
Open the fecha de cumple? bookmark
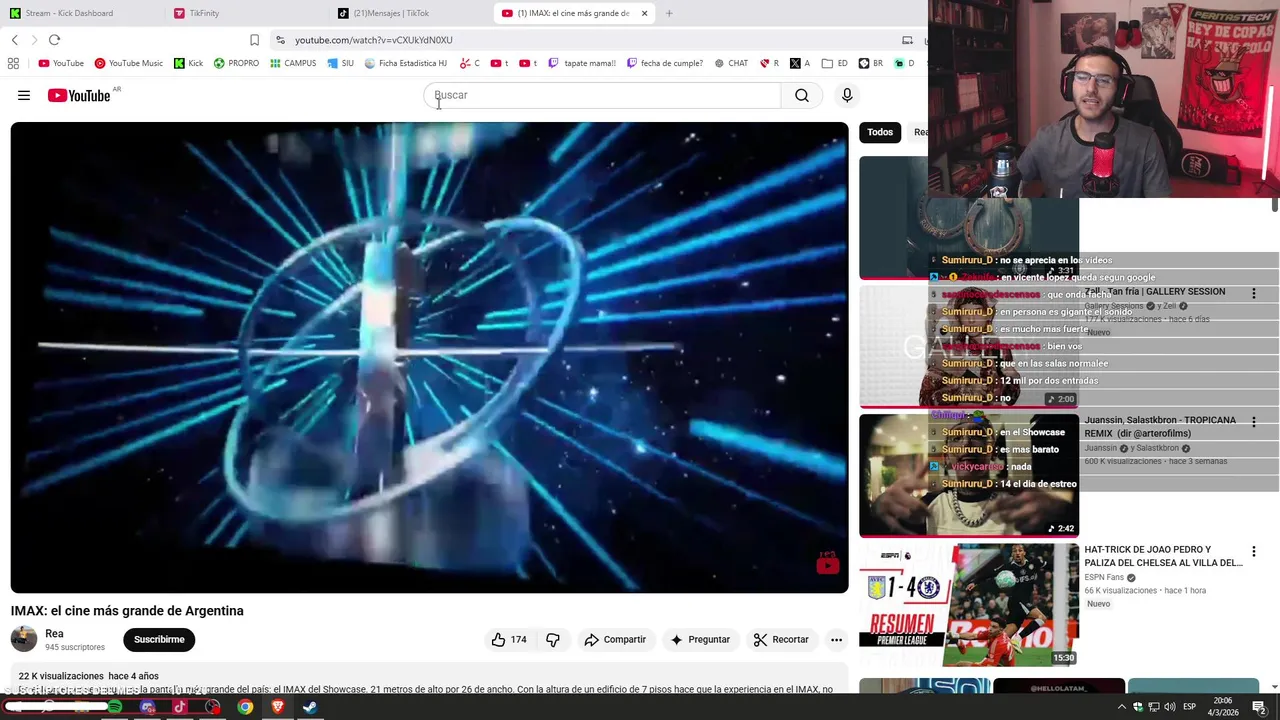[665, 63]
